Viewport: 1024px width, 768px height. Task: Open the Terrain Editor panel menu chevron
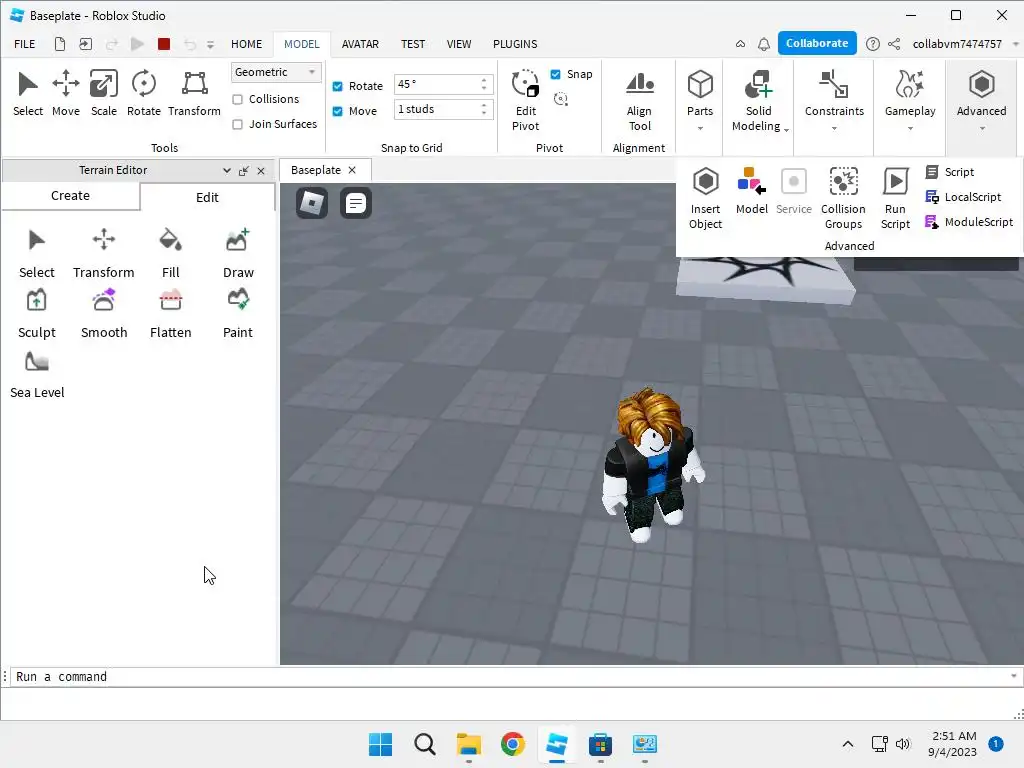click(227, 170)
